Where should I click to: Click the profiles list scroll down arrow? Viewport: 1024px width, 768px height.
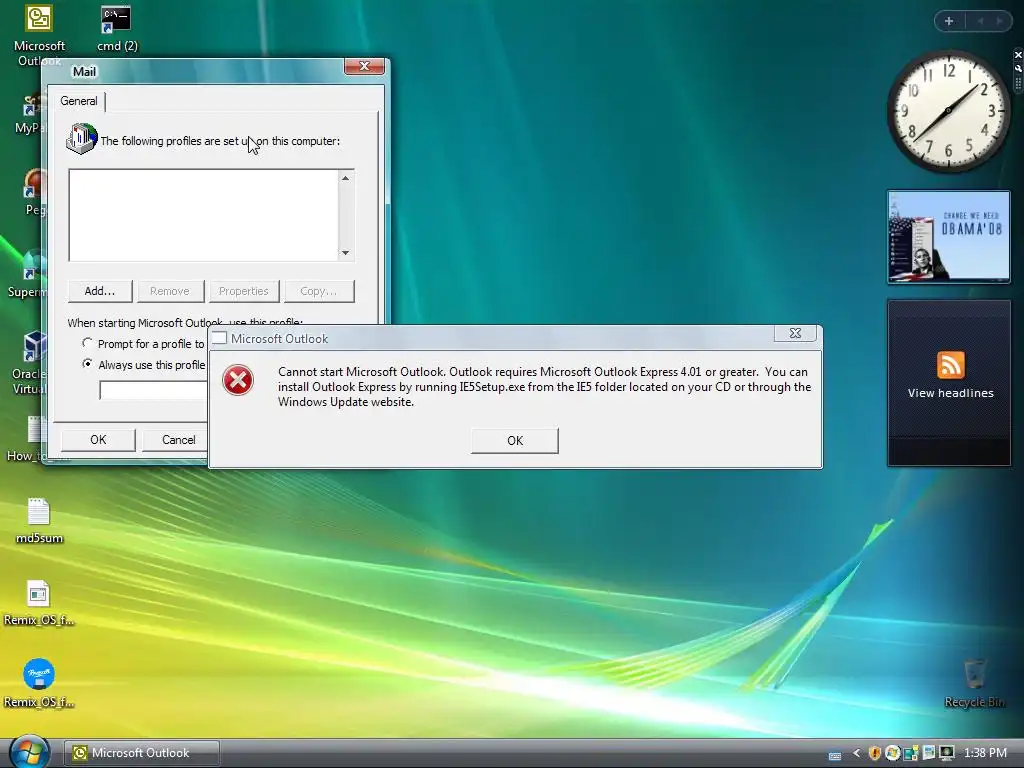coord(345,253)
